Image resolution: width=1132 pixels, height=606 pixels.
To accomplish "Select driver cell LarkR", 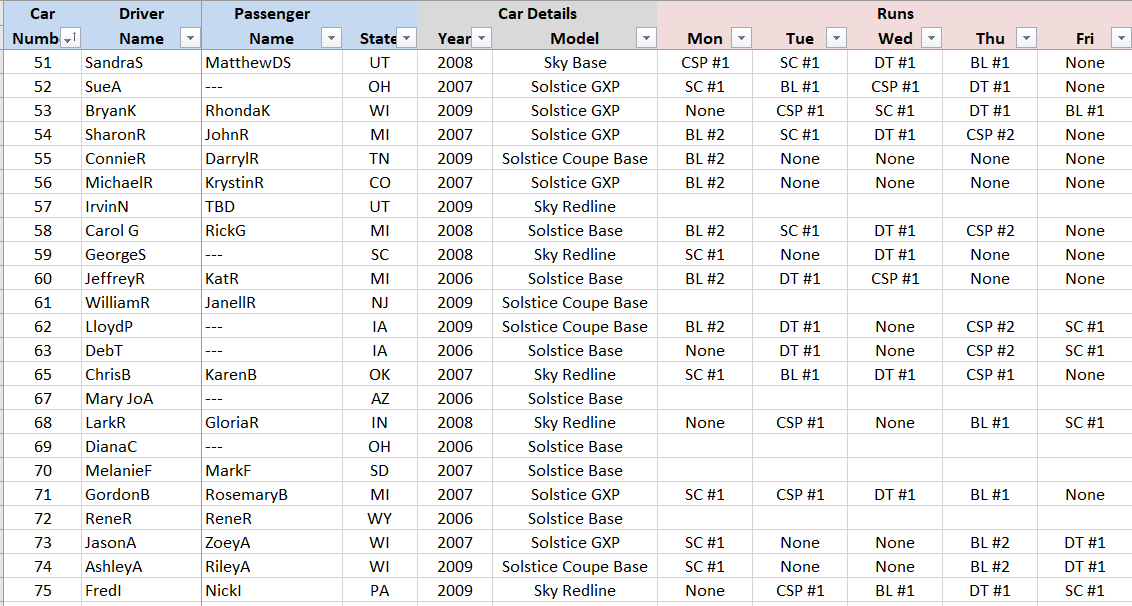I will 142,423.
